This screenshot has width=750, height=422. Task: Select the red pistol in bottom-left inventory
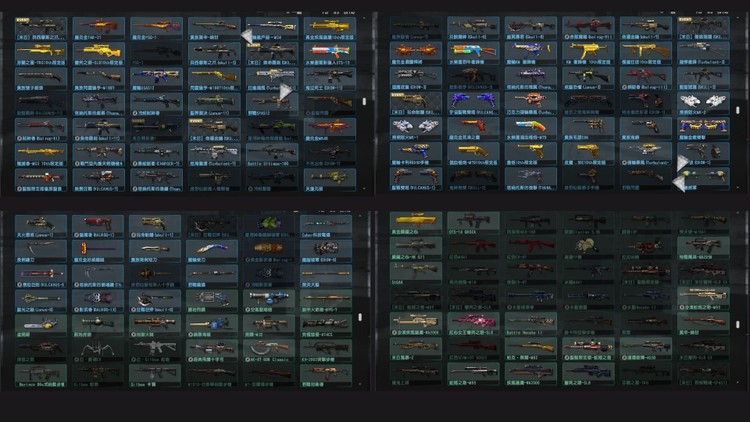[x=98, y=226]
